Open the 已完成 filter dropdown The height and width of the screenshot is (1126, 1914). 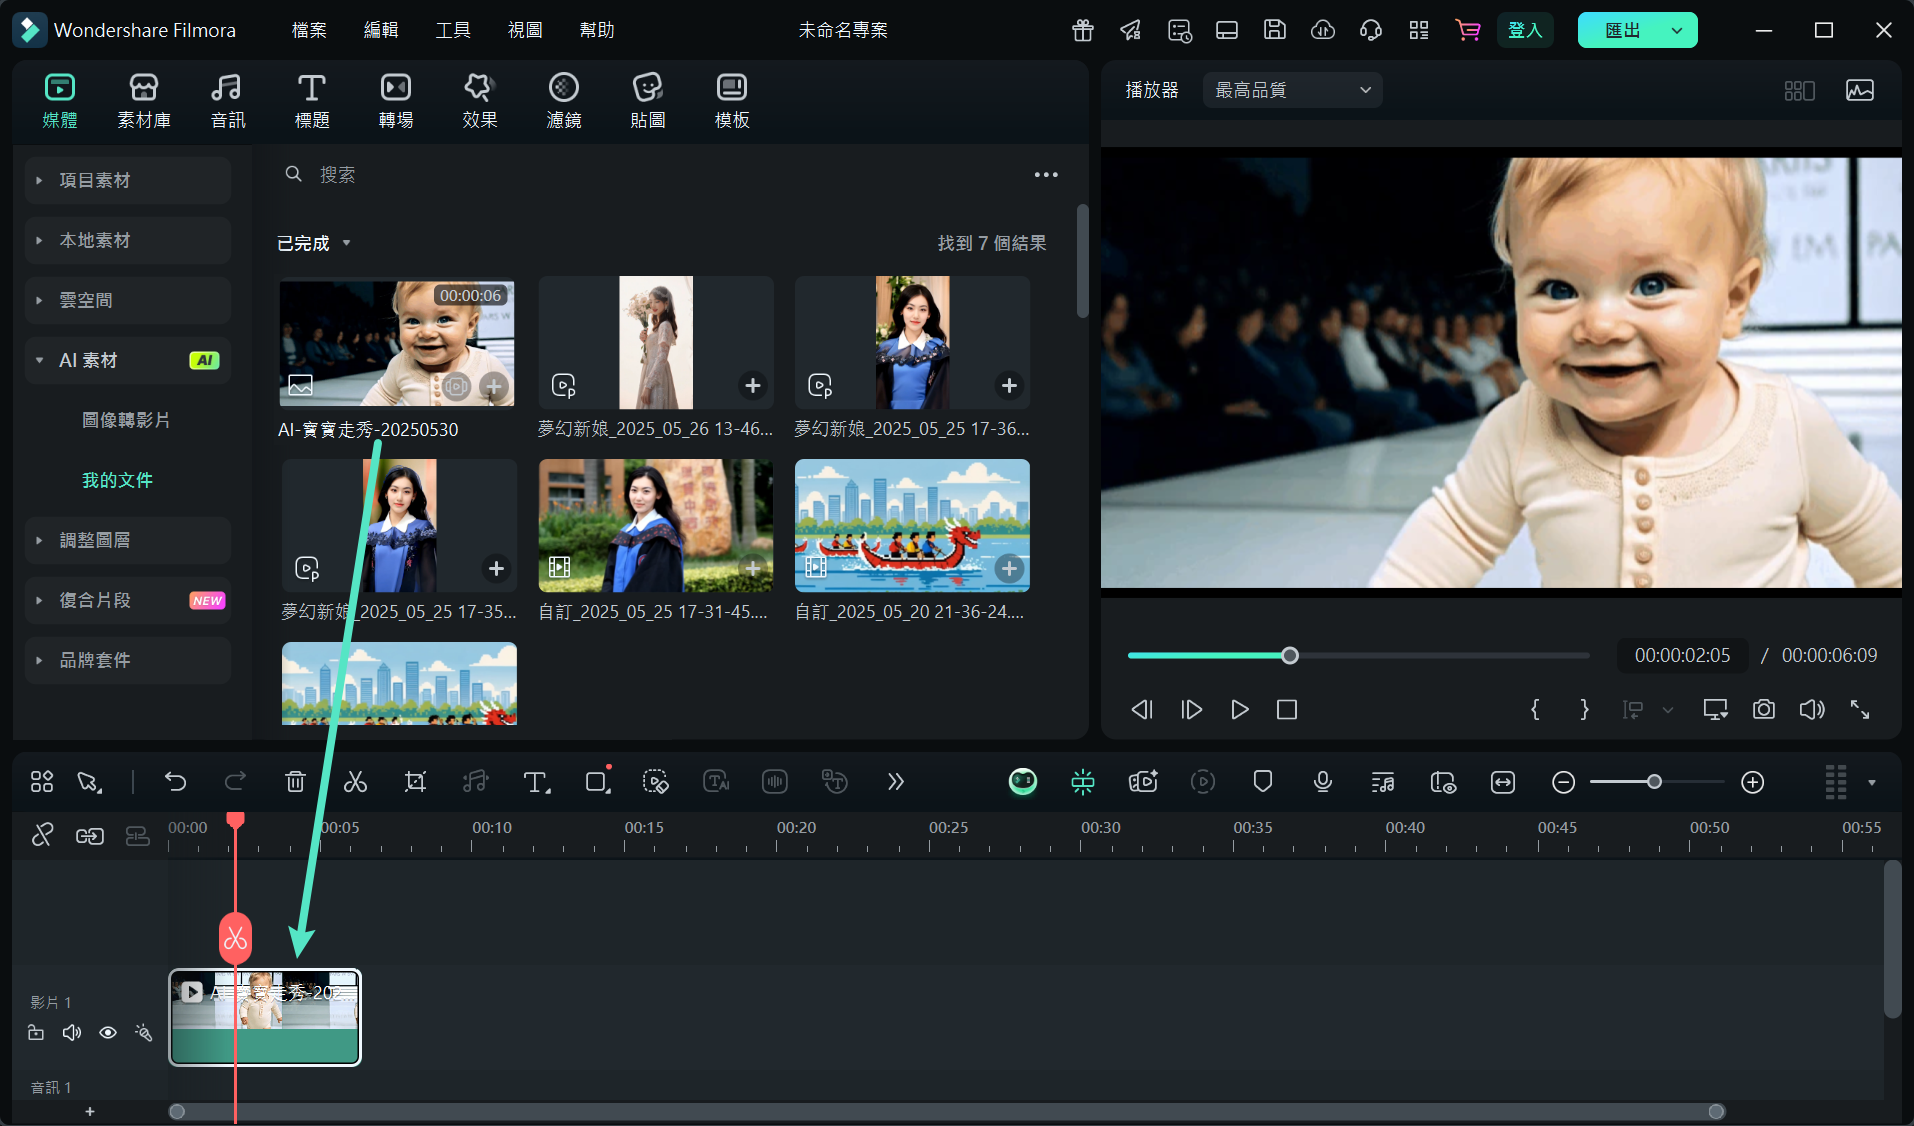314,243
